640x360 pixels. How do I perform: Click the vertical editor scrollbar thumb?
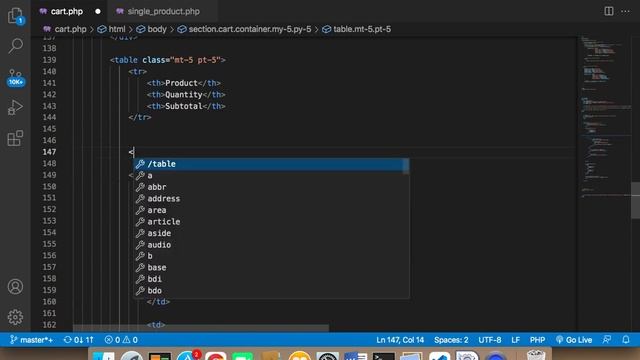click(636, 200)
